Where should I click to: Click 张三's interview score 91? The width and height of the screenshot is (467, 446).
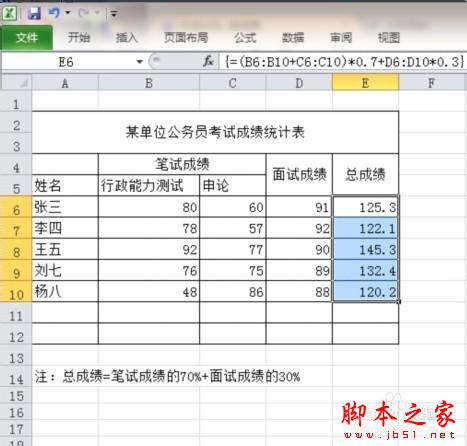coord(299,207)
